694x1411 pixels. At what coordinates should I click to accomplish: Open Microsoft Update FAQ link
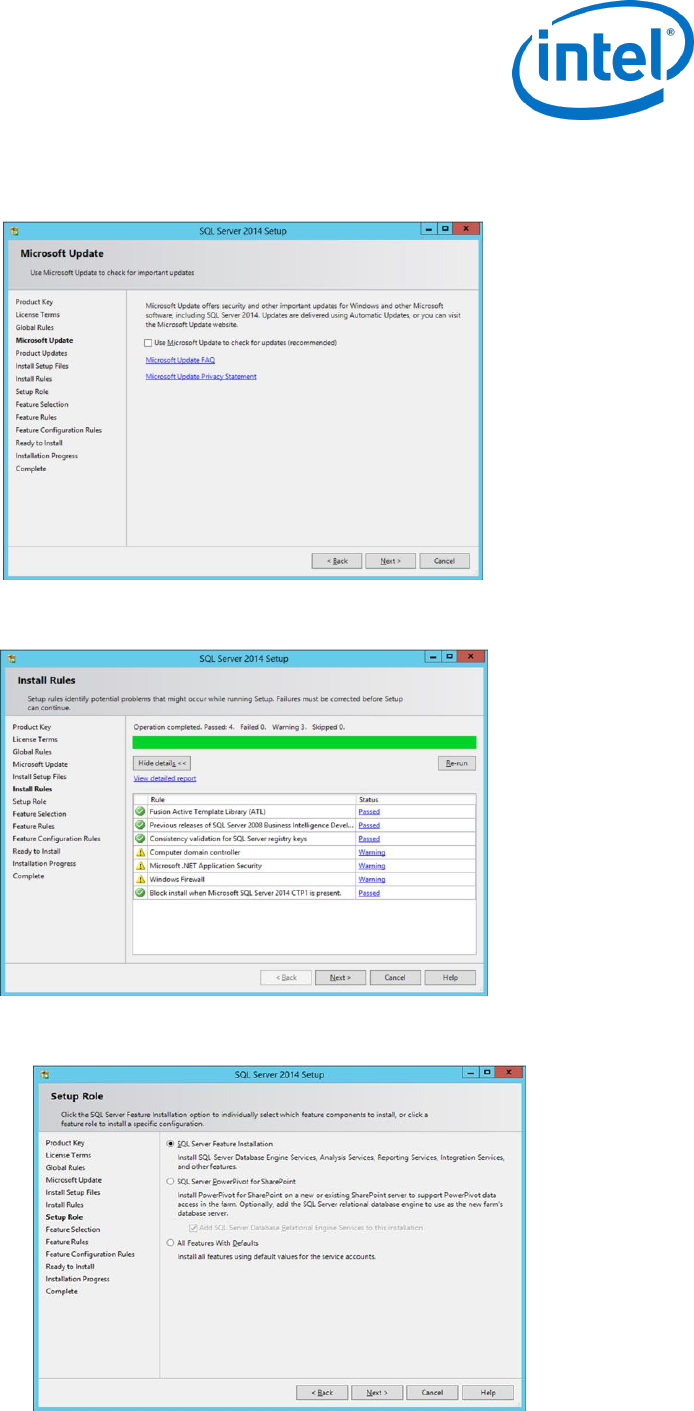(180, 360)
